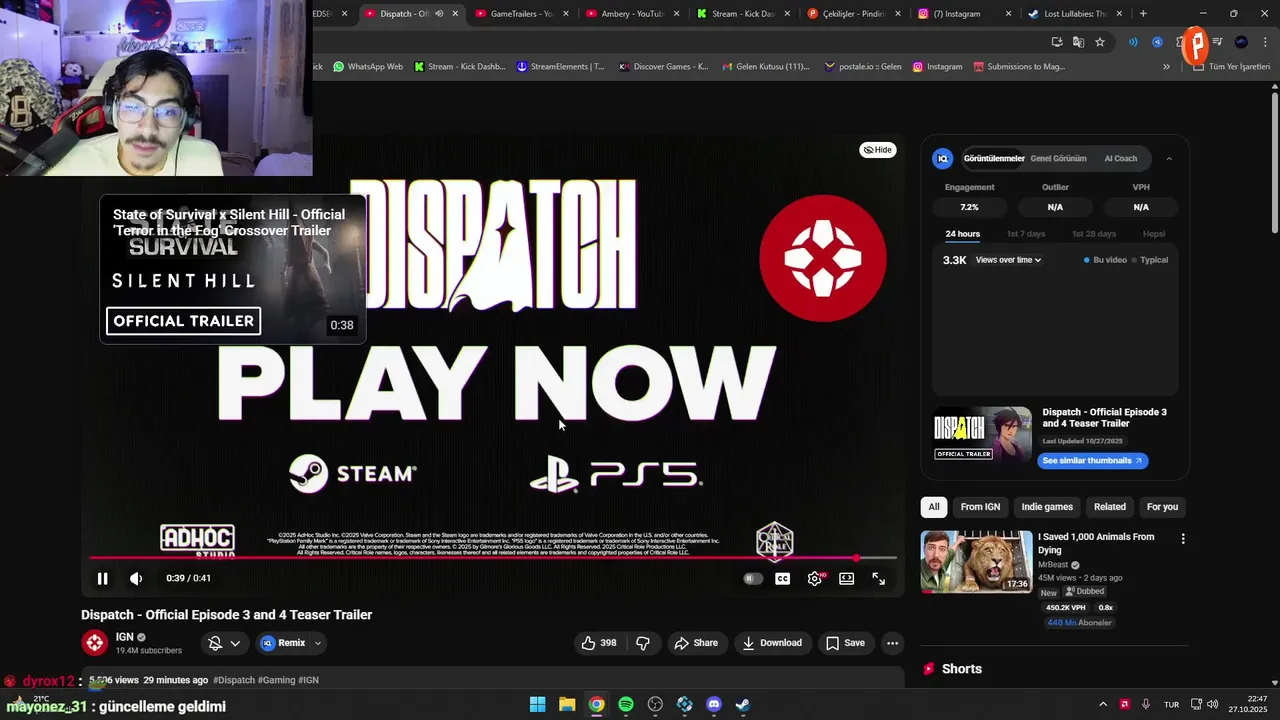Image resolution: width=1280 pixels, height=720 pixels.
Task: Open the Chrome profile avatar
Action: click(x=1241, y=42)
